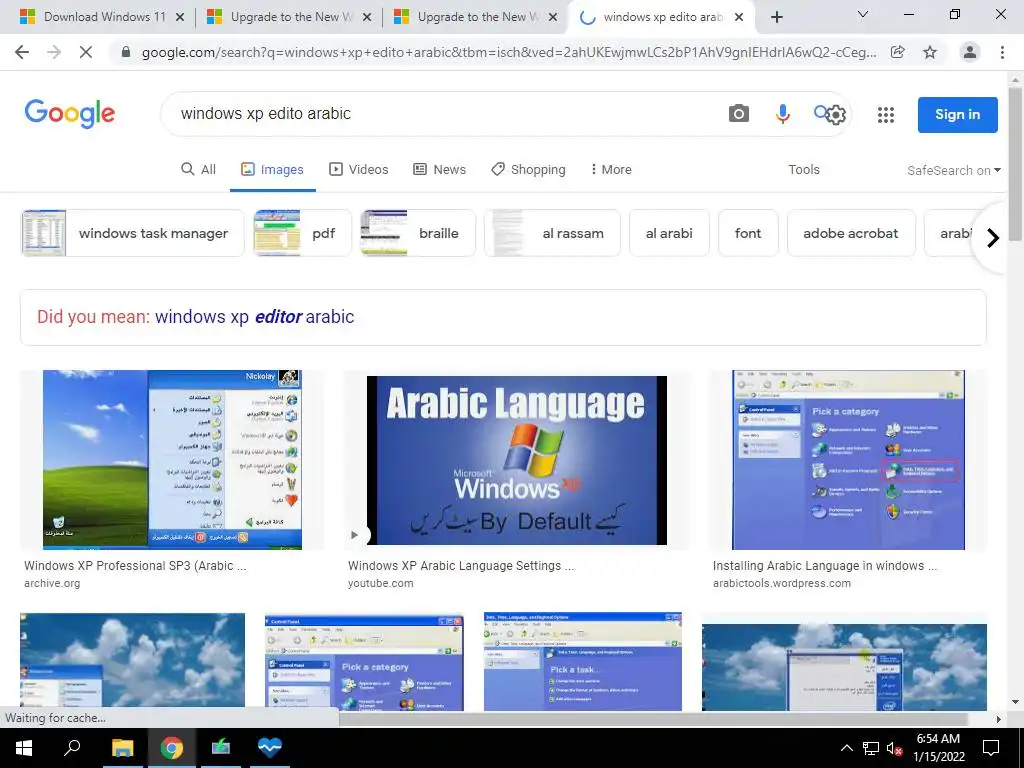Select the windows task manager chip
This screenshot has height=768, width=1024.
pyautogui.click(x=133, y=233)
